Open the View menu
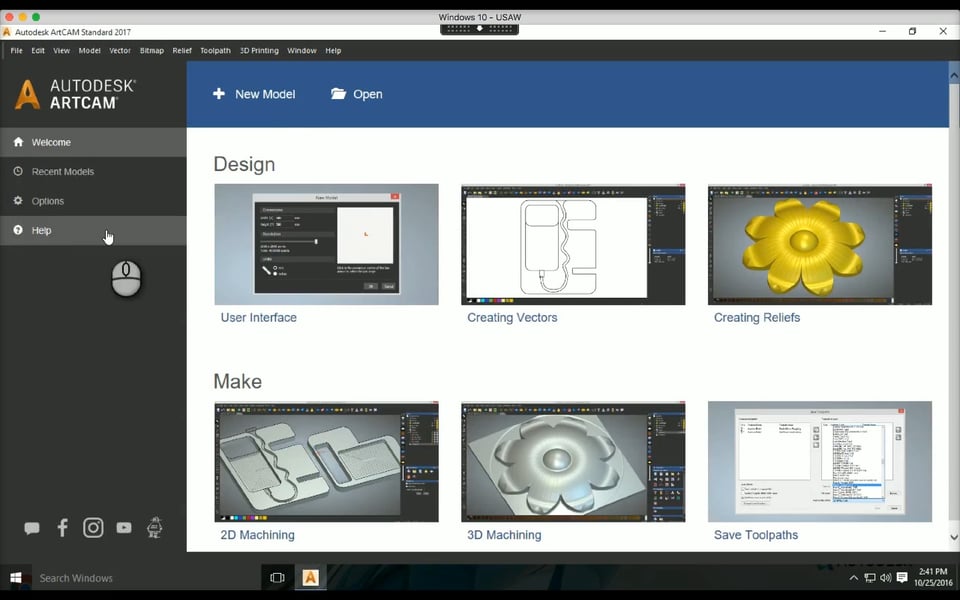 click(x=61, y=51)
